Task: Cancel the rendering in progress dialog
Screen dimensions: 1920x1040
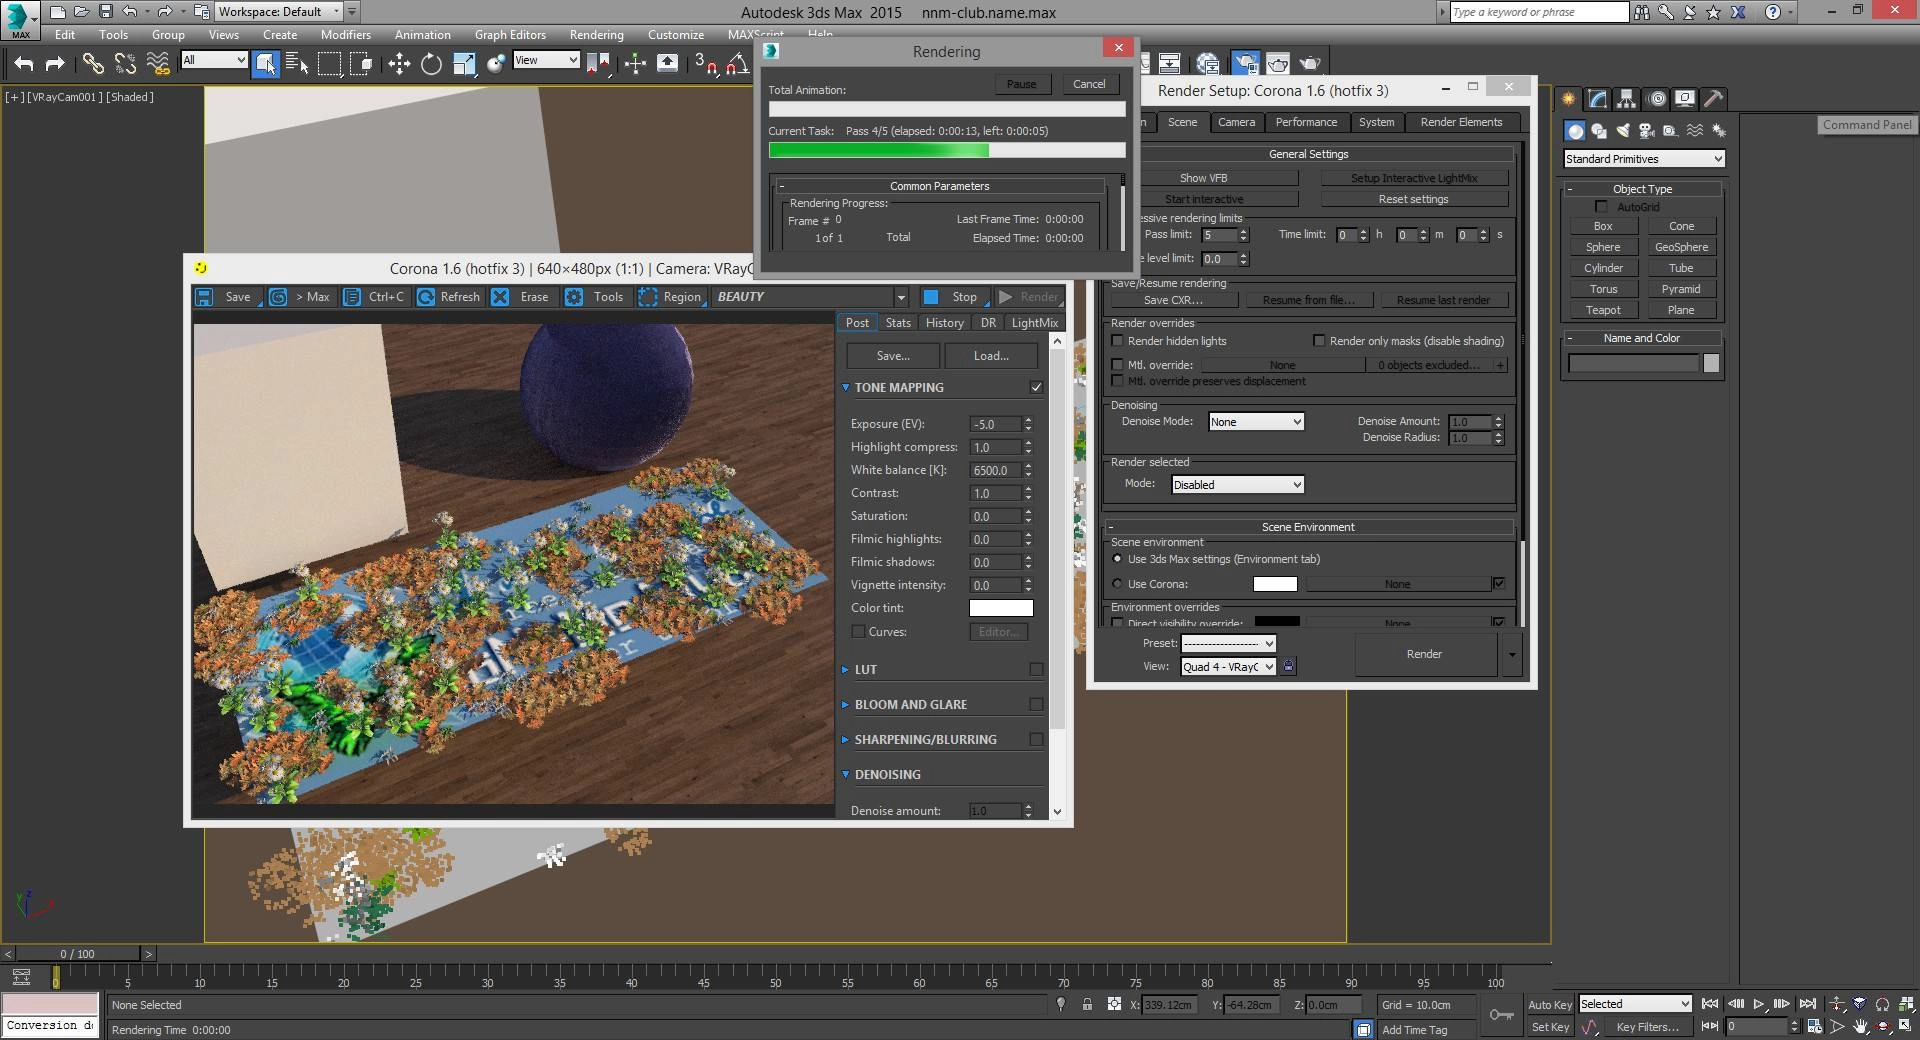Action: point(1089,84)
